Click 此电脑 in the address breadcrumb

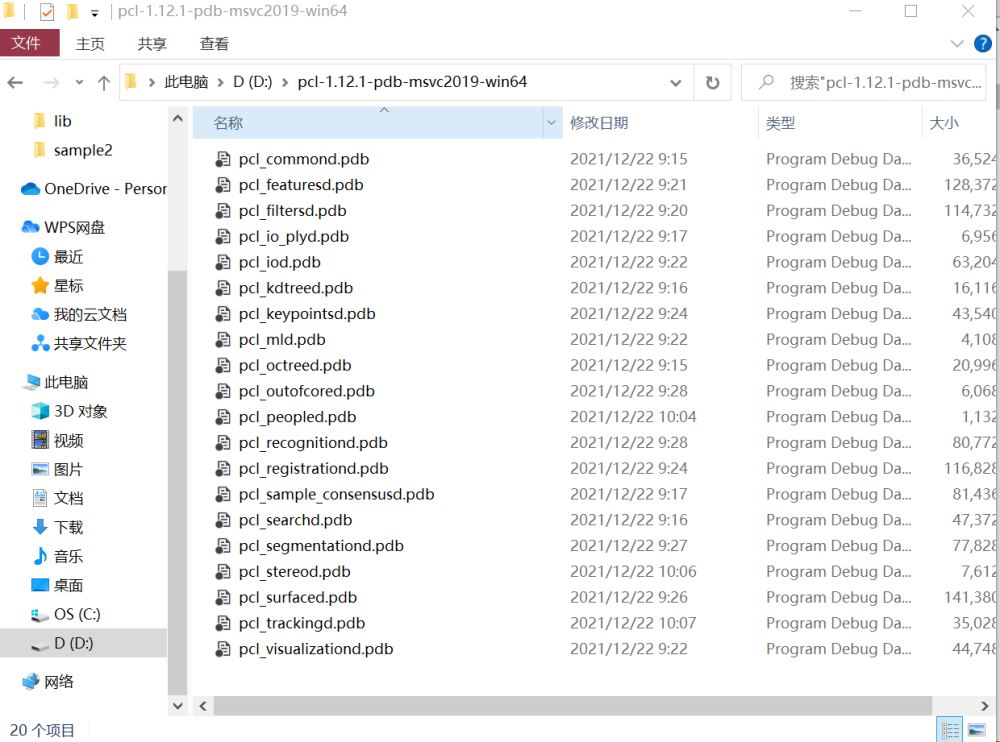[x=186, y=82]
